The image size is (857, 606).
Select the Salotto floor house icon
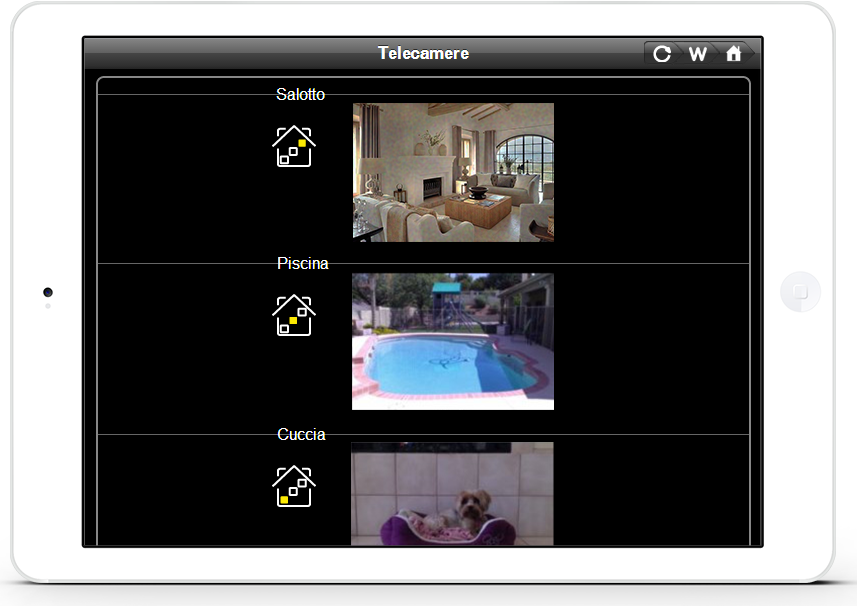click(x=294, y=146)
